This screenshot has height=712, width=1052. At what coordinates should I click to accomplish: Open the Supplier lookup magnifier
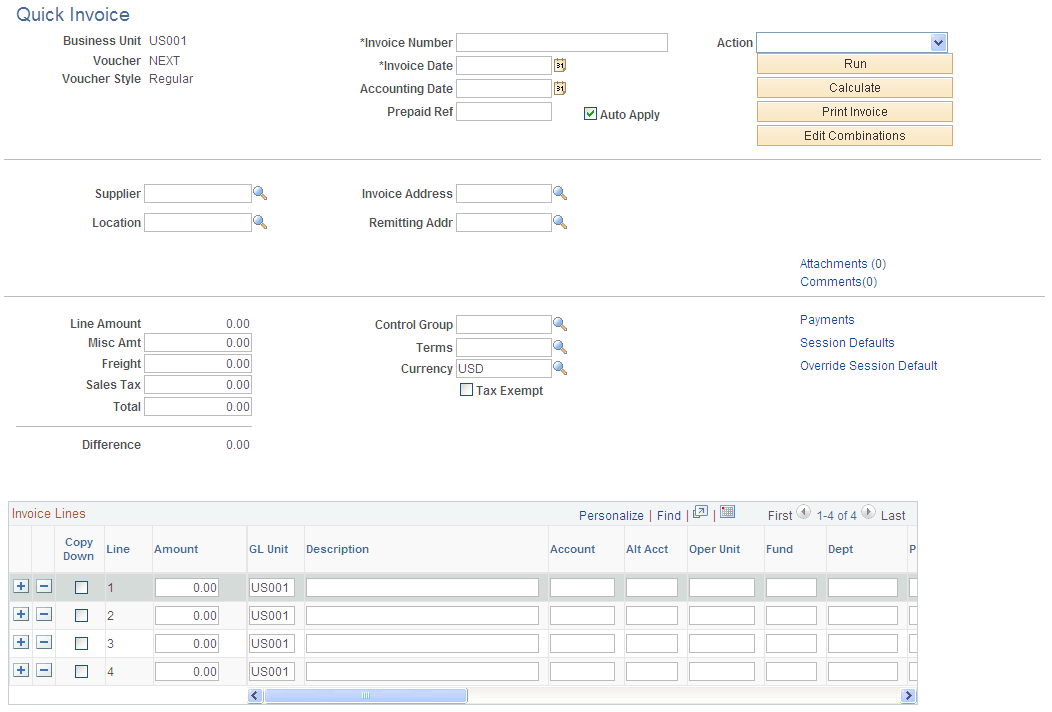(x=261, y=193)
